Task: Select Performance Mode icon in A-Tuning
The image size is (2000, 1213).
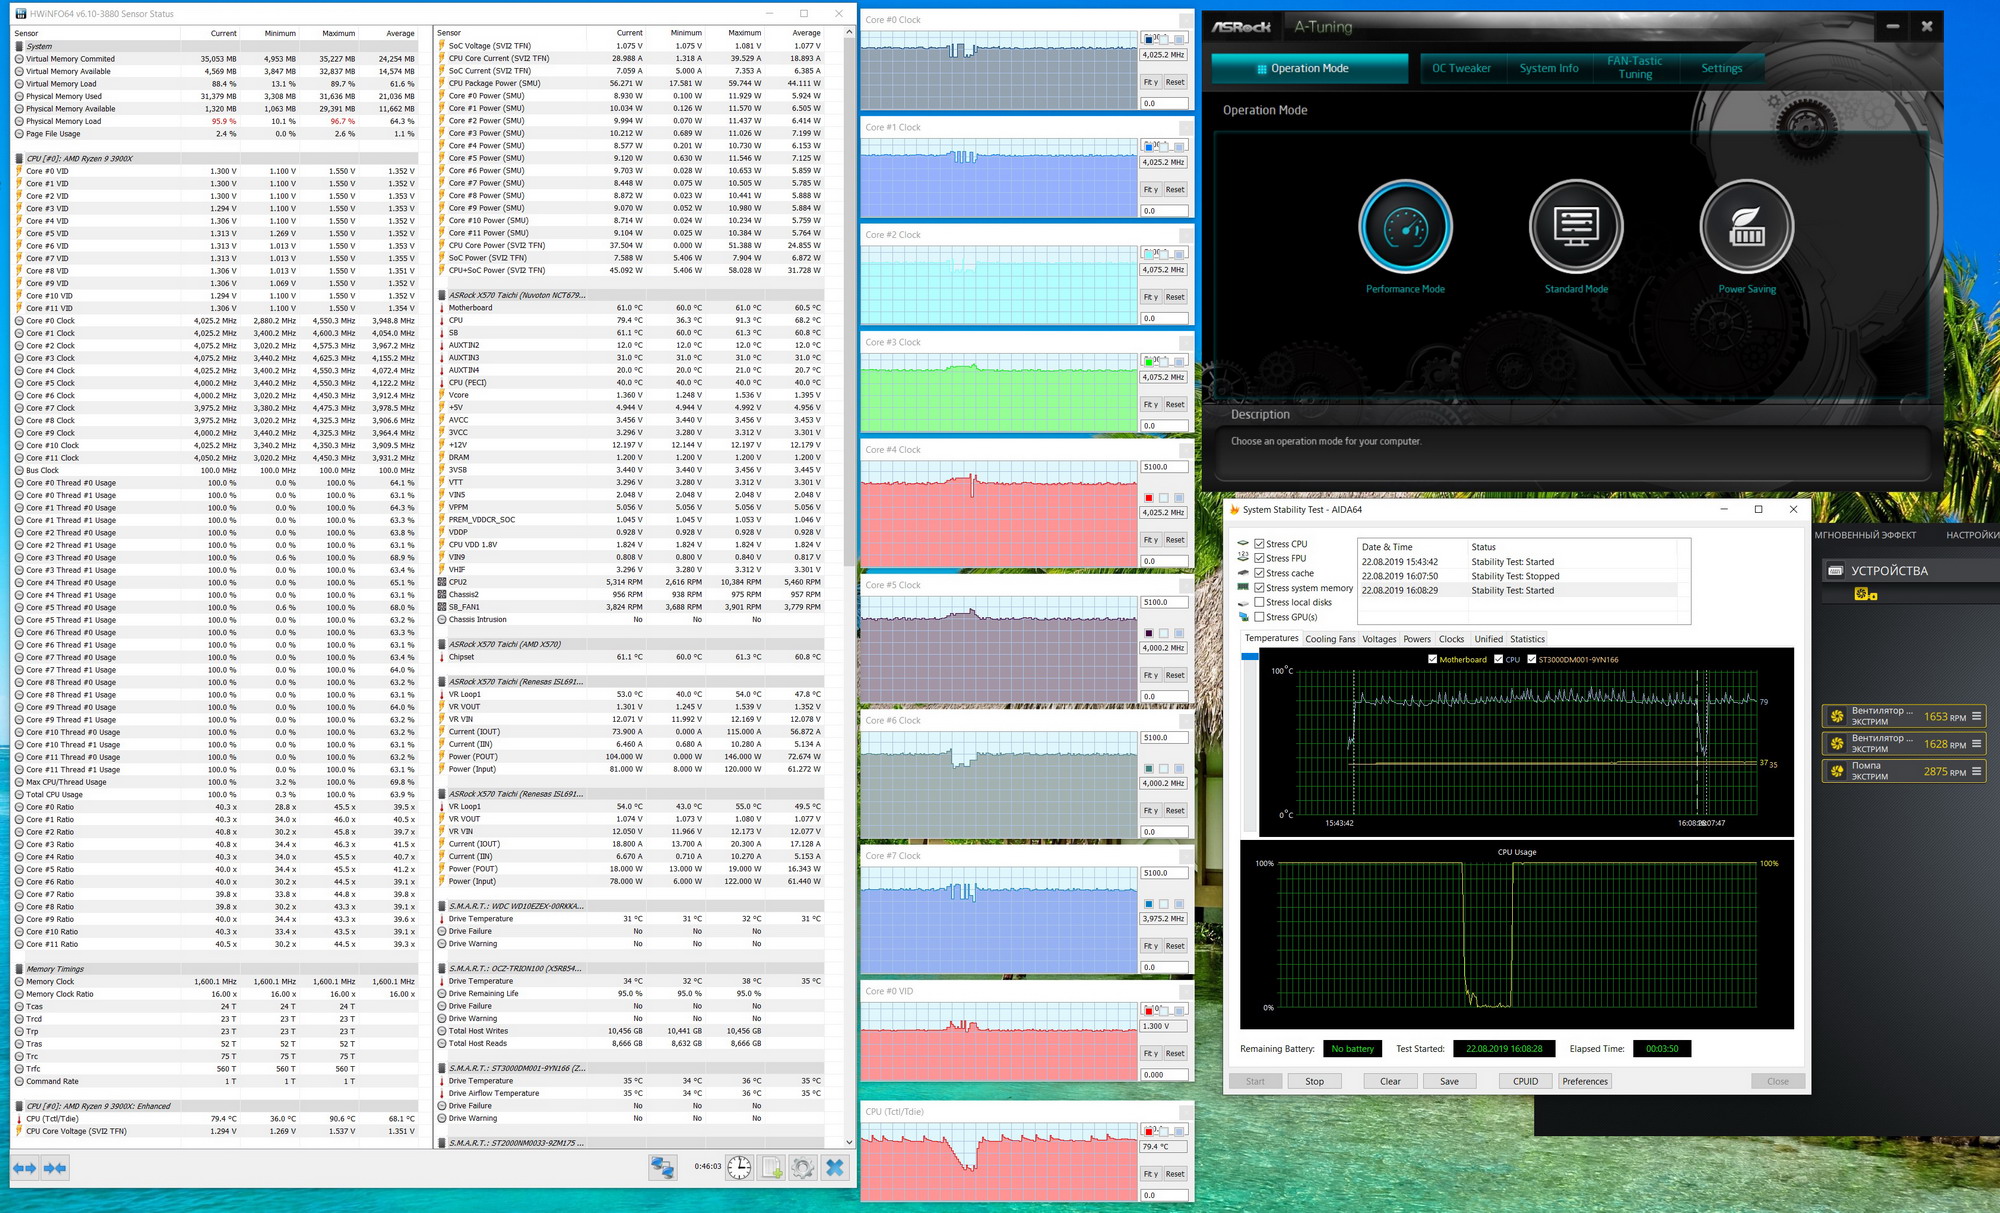Action: tap(1405, 228)
